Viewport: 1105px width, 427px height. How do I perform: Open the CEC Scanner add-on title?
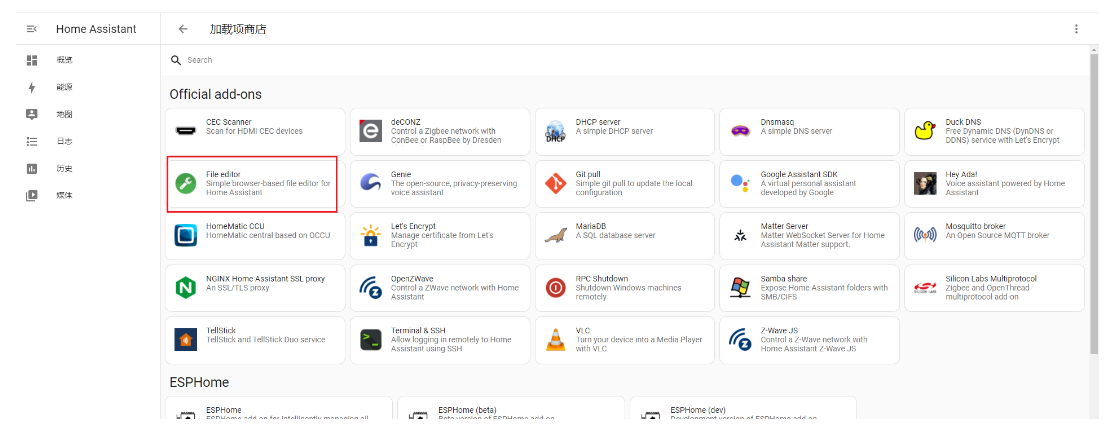228,122
